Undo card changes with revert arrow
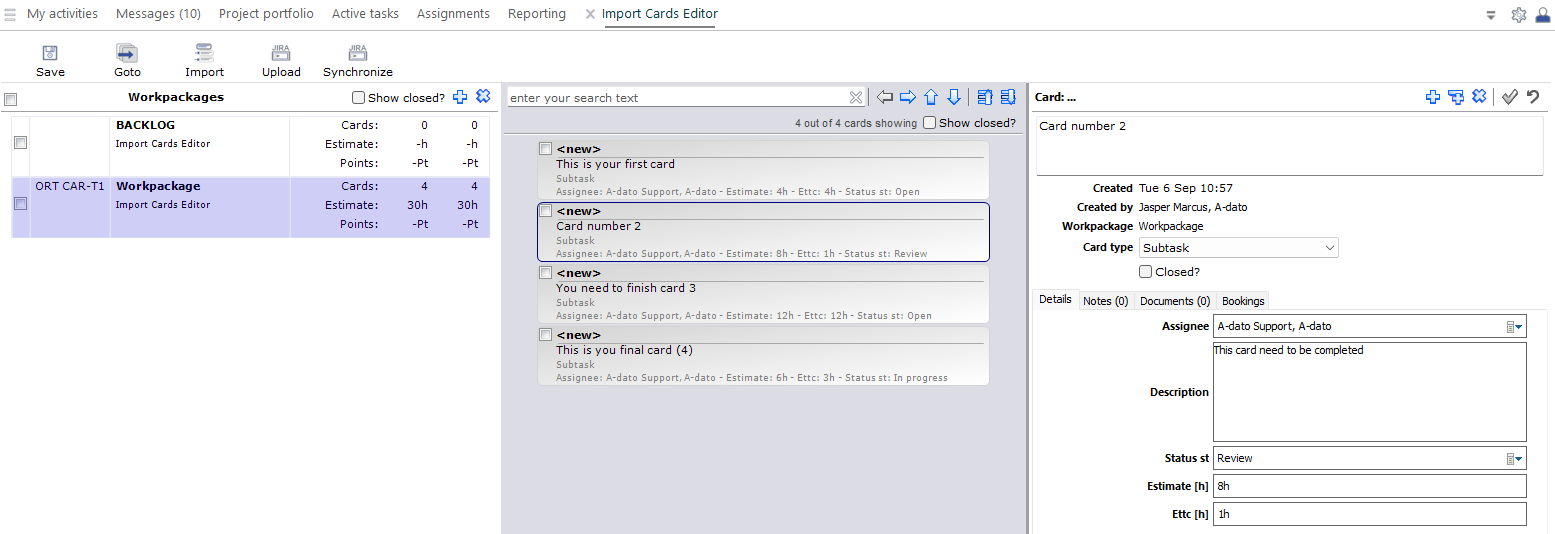This screenshot has height=534, width=1555. [1533, 97]
